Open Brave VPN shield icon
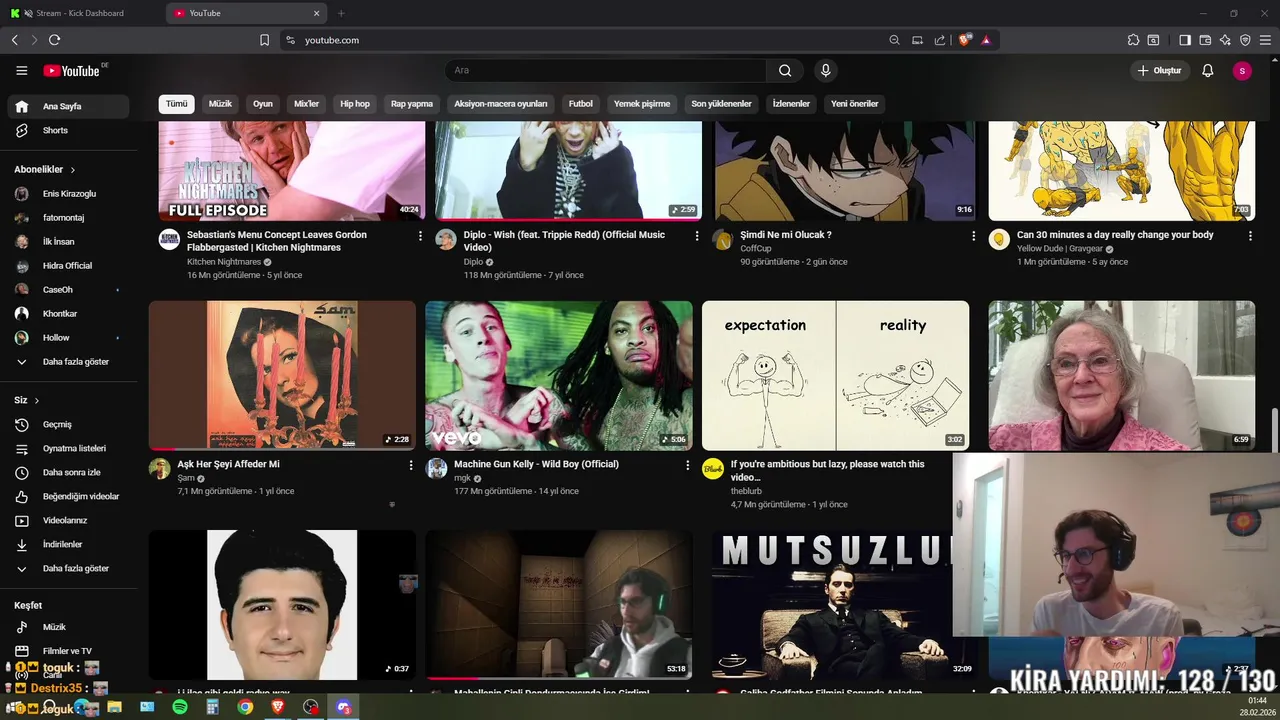 pyautogui.click(x=1245, y=40)
